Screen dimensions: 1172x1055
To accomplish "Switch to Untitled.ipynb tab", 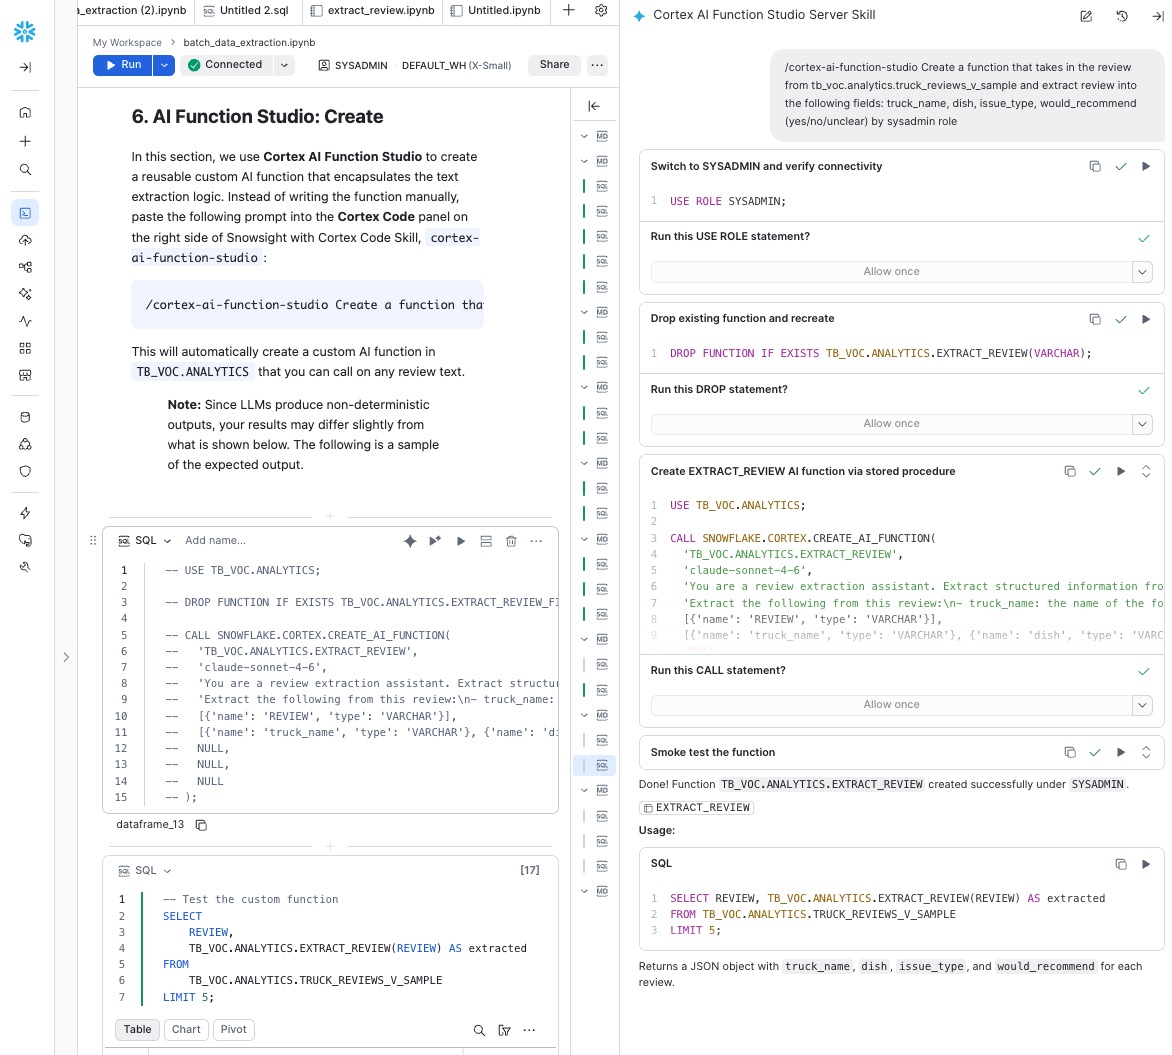I will [x=496, y=10].
